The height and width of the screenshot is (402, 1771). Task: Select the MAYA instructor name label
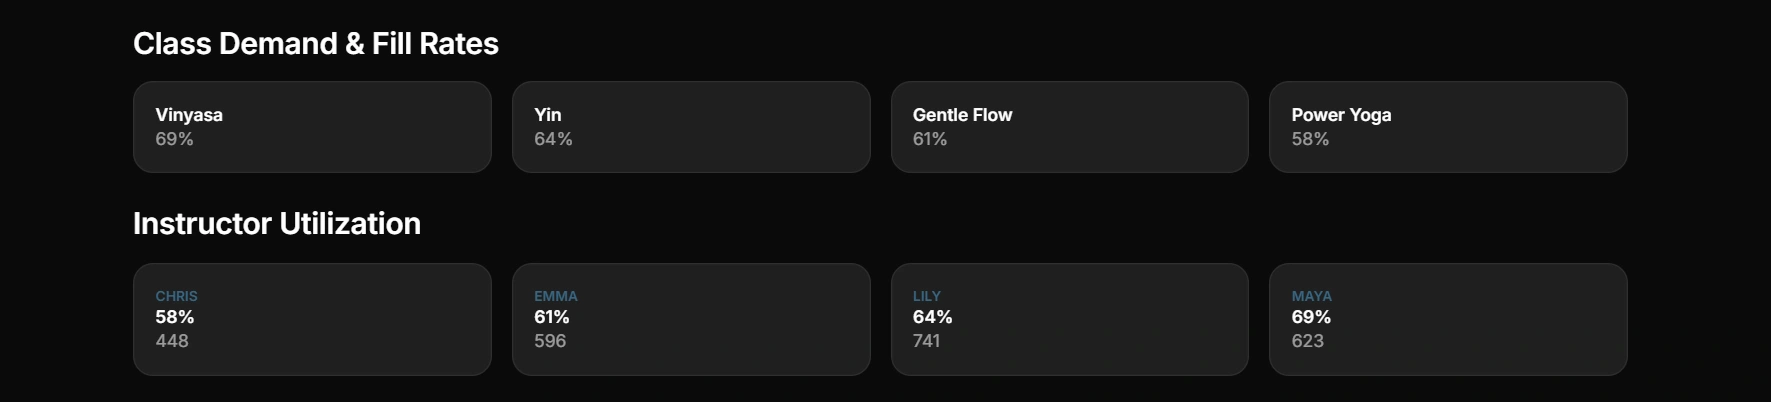coord(1311,296)
